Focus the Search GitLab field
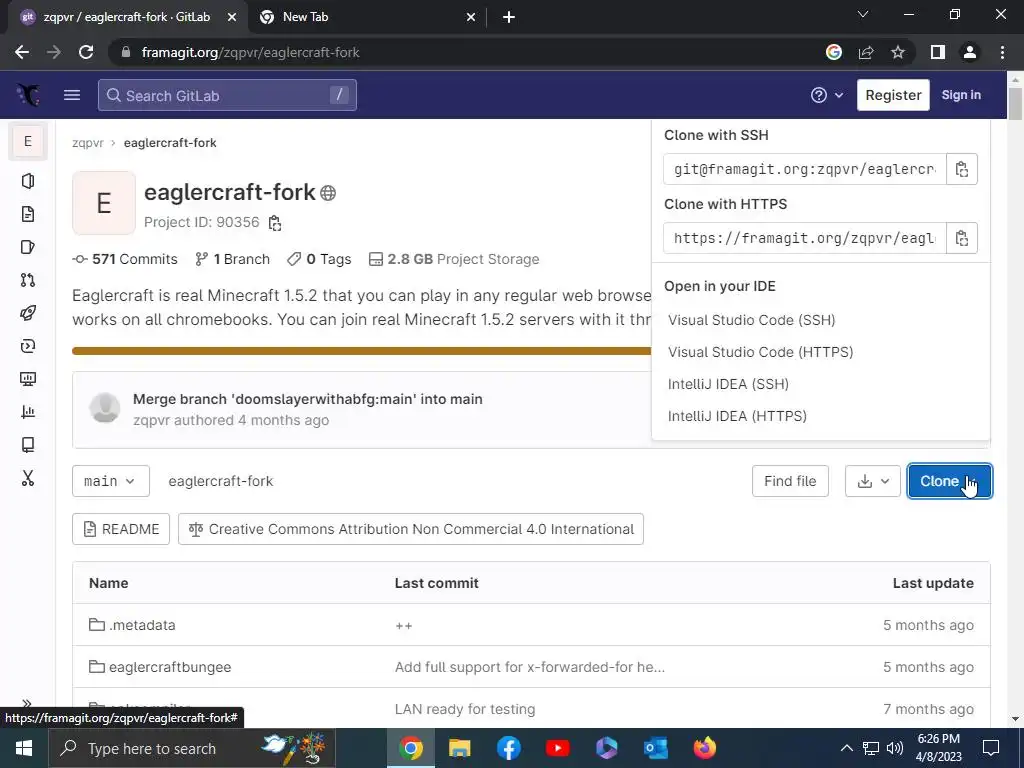The height and width of the screenshot is (768, 1024). (x=227, y=95)
